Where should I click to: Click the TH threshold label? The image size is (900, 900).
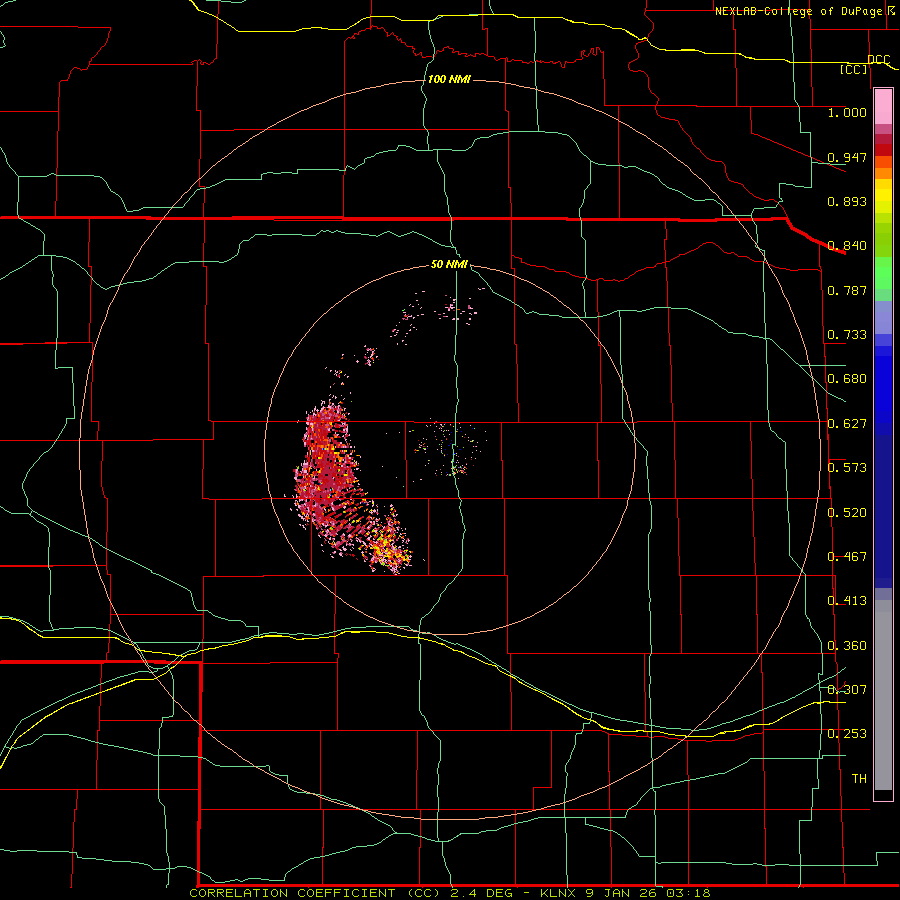[859, 779]
